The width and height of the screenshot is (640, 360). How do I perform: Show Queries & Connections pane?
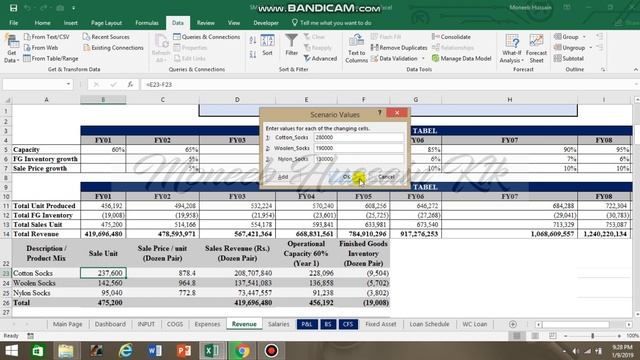[x=207, y=37]
